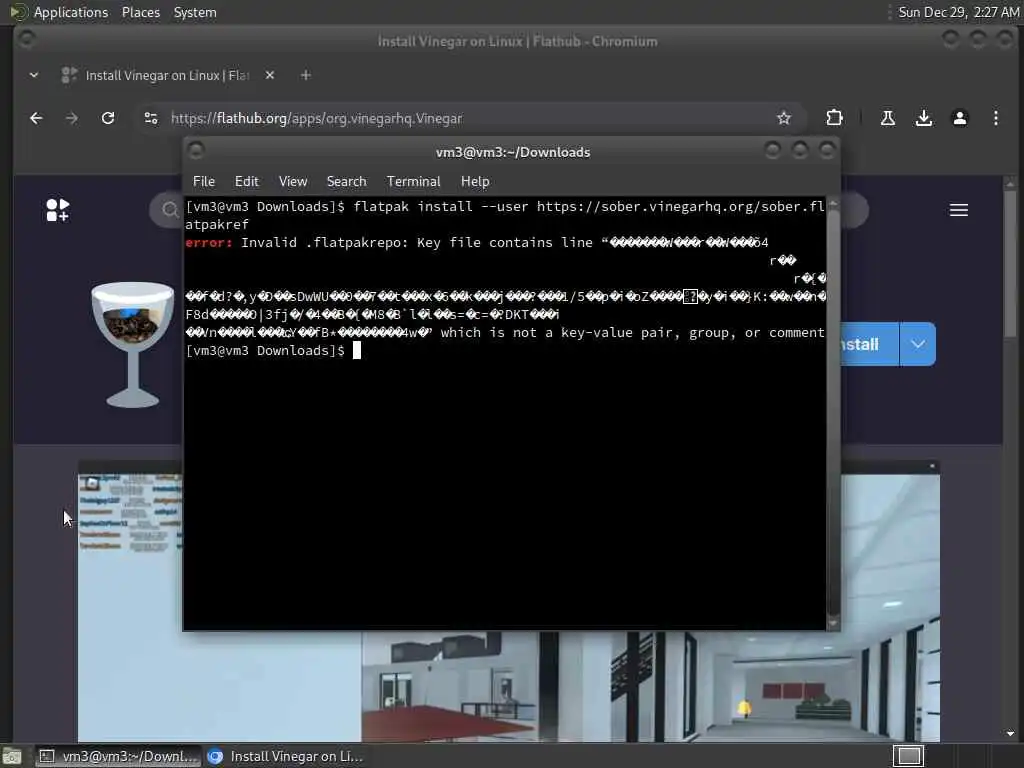Switch to the terminal window in the taskbar
Image resolution: width=1024 pixels, height=768 pixels.
coord(117,756)
